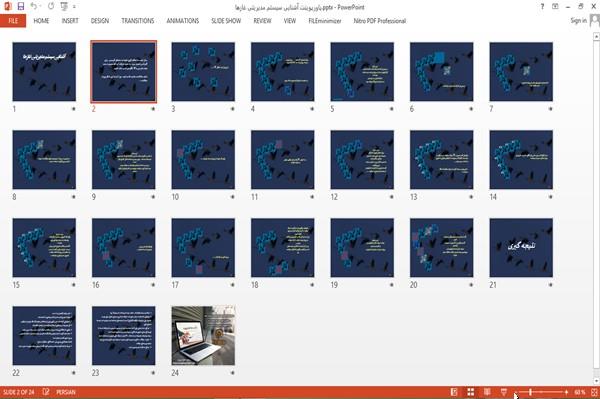Screen dimensions: 600x399
Task: Click the 60% zoom level button
Action: [x=579, y=392]
